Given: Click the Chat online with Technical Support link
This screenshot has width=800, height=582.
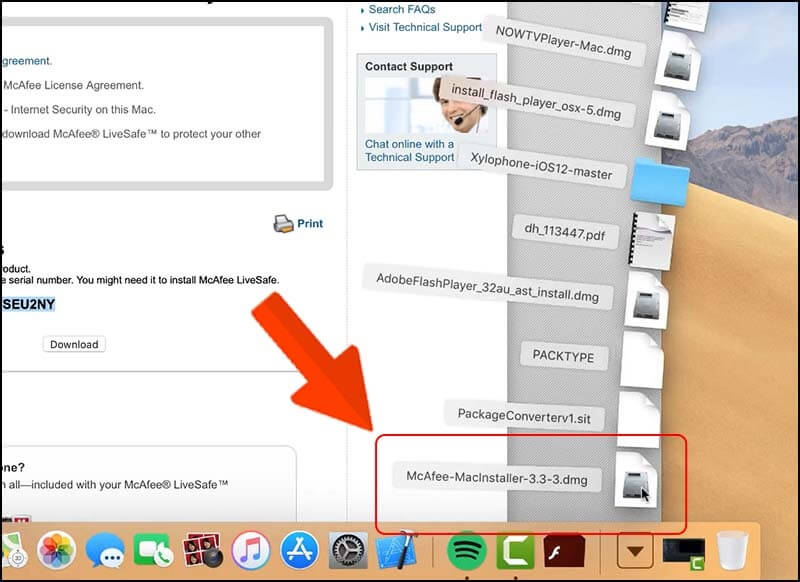Looking at the screenshot, I should click(409, 150).
